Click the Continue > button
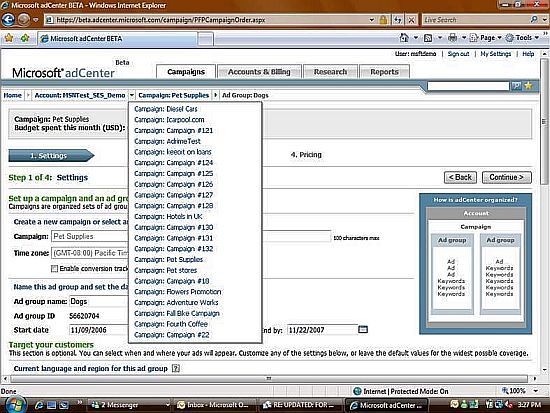 tap(507, 177)
